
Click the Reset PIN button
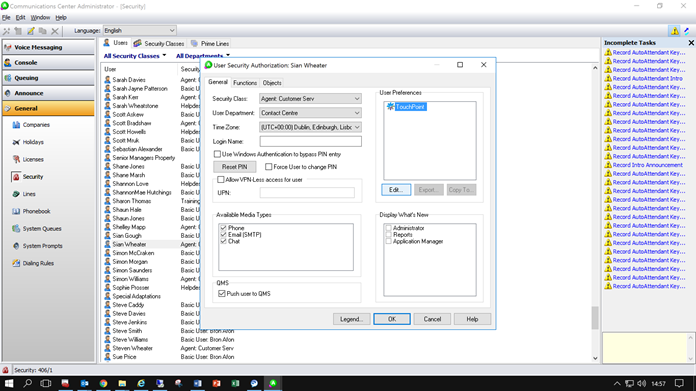(234, 167)
